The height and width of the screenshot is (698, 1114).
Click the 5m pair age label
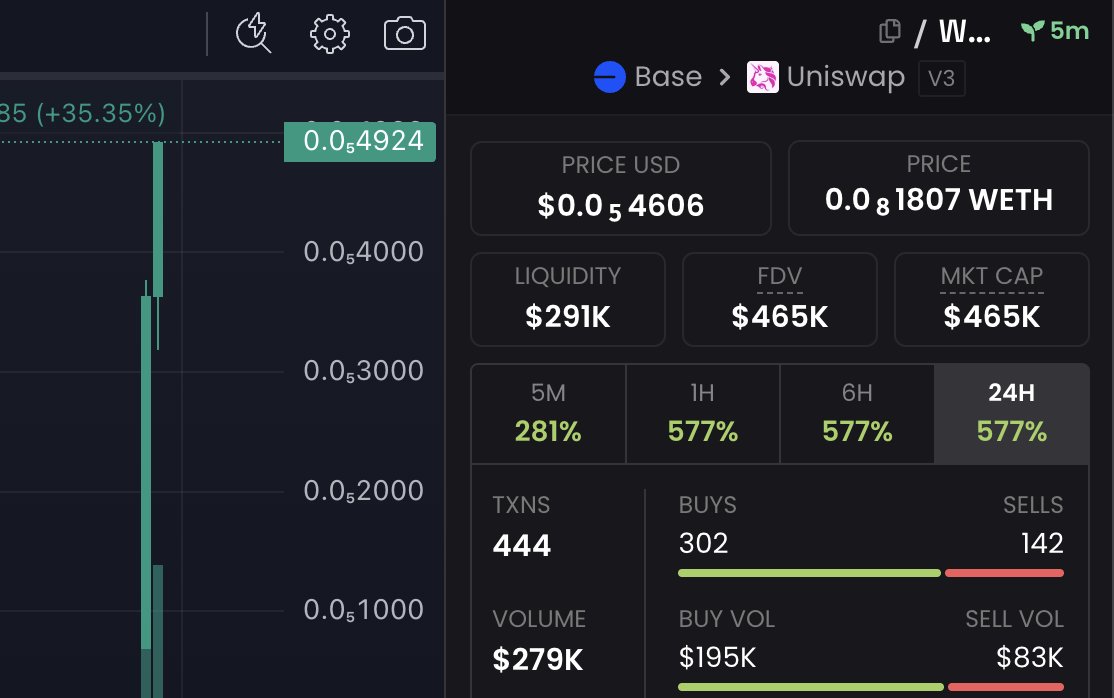click(x=1069, y=31)
